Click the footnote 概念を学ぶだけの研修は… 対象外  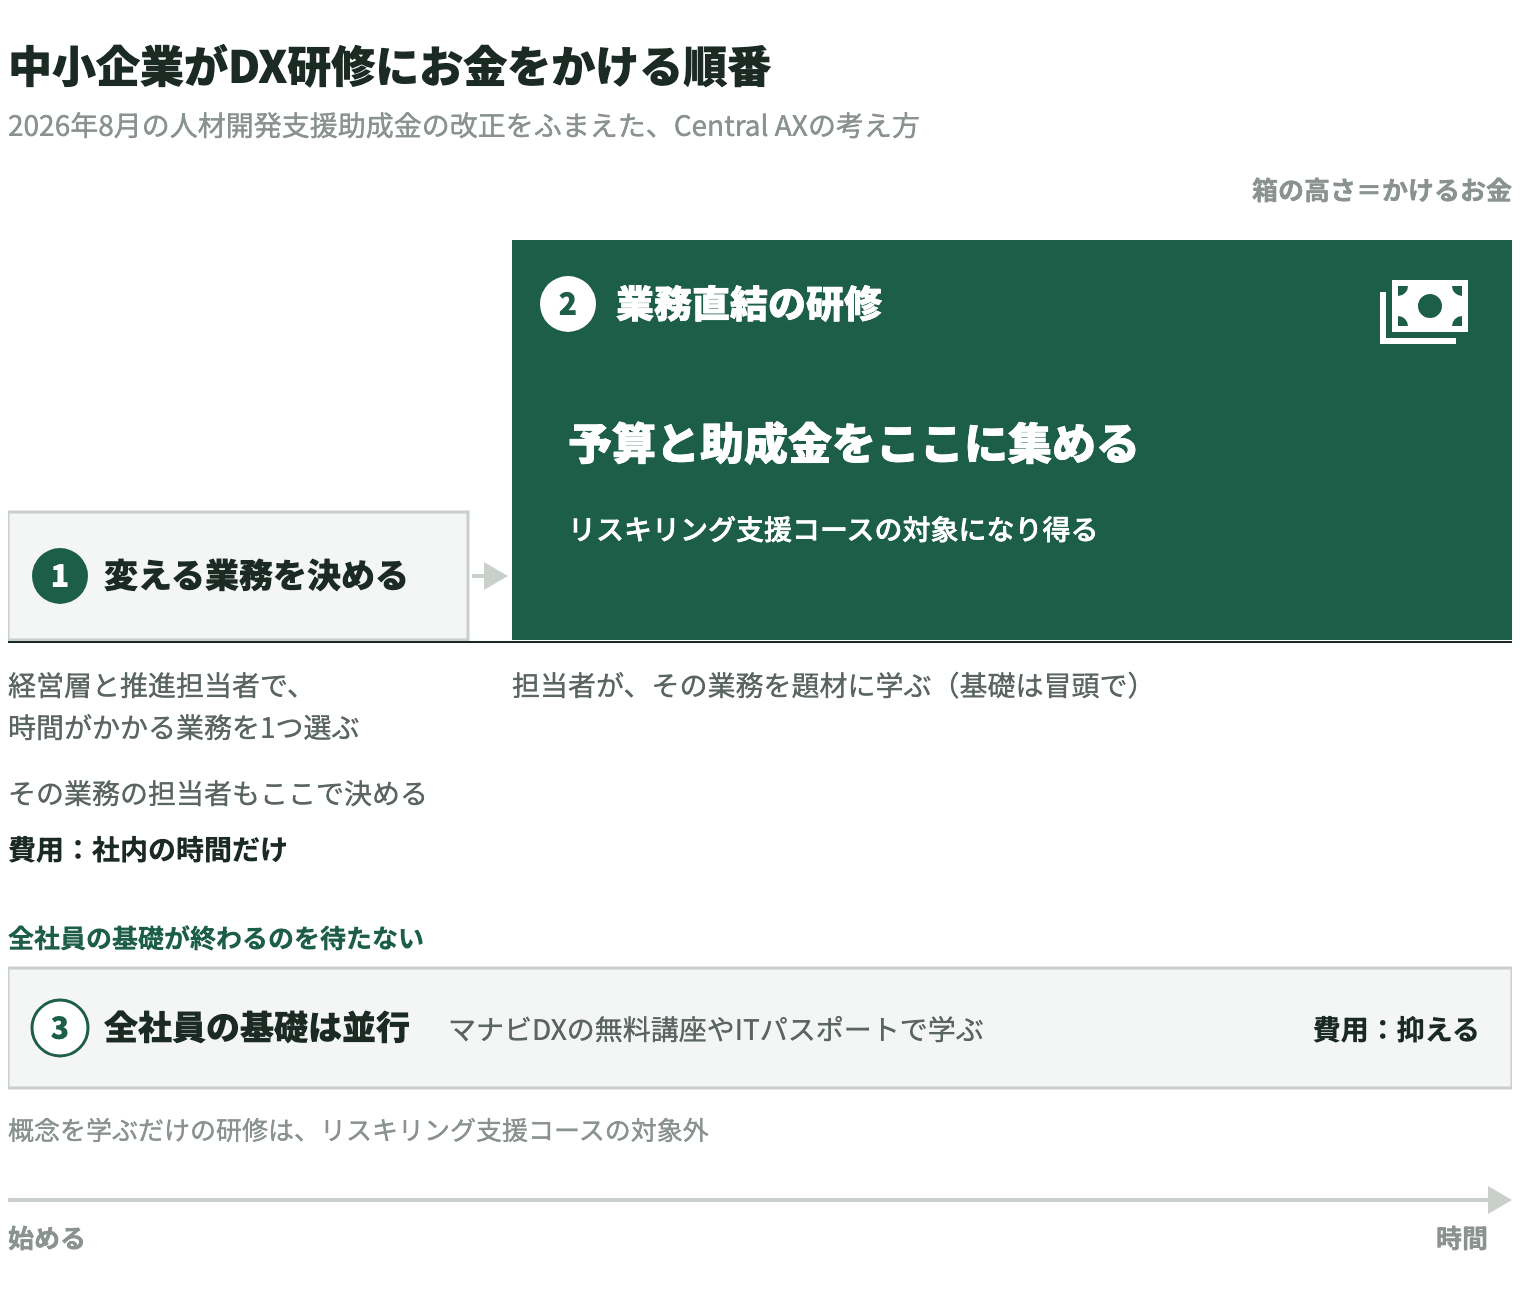pyautogui.click(x=359, y=1131)
